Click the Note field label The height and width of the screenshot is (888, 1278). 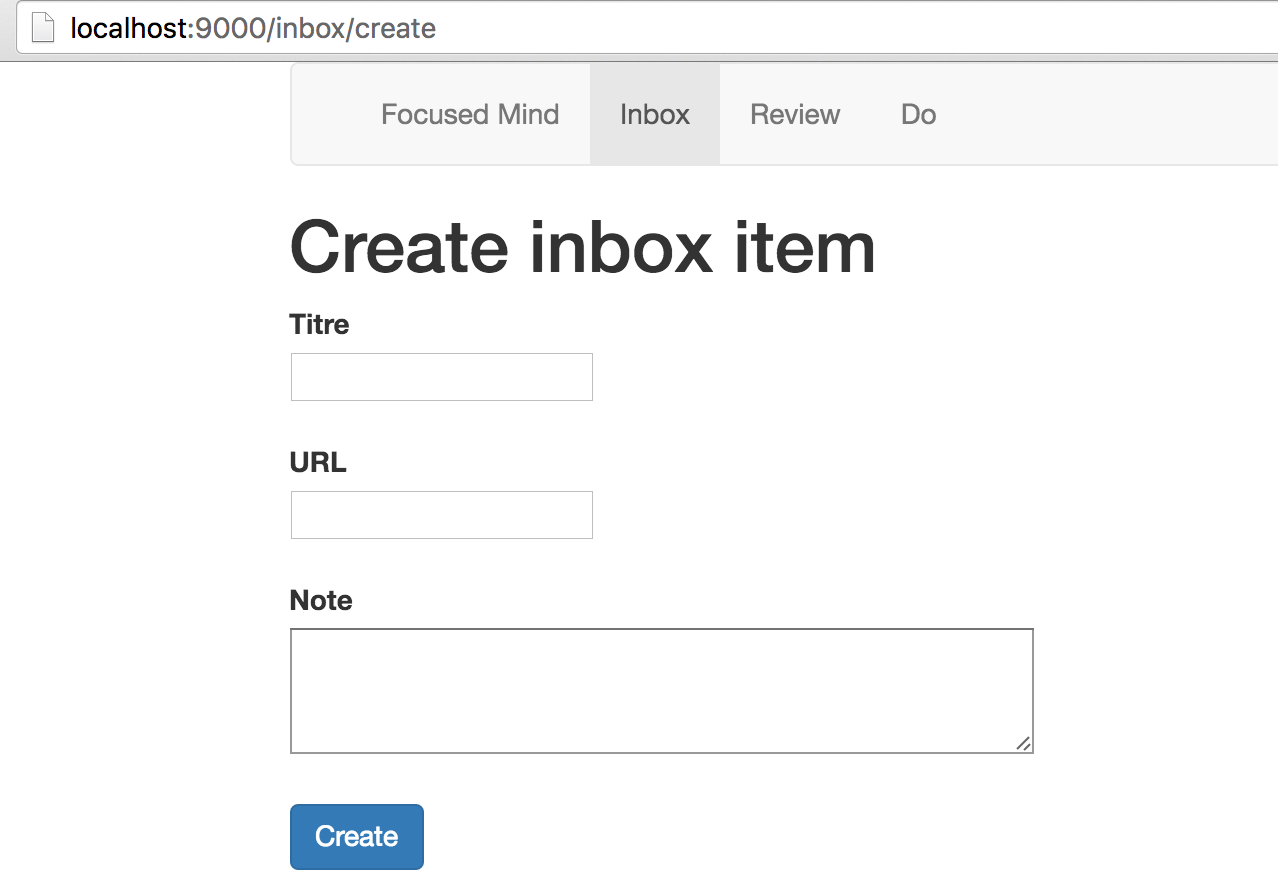(x=321, y=601)
